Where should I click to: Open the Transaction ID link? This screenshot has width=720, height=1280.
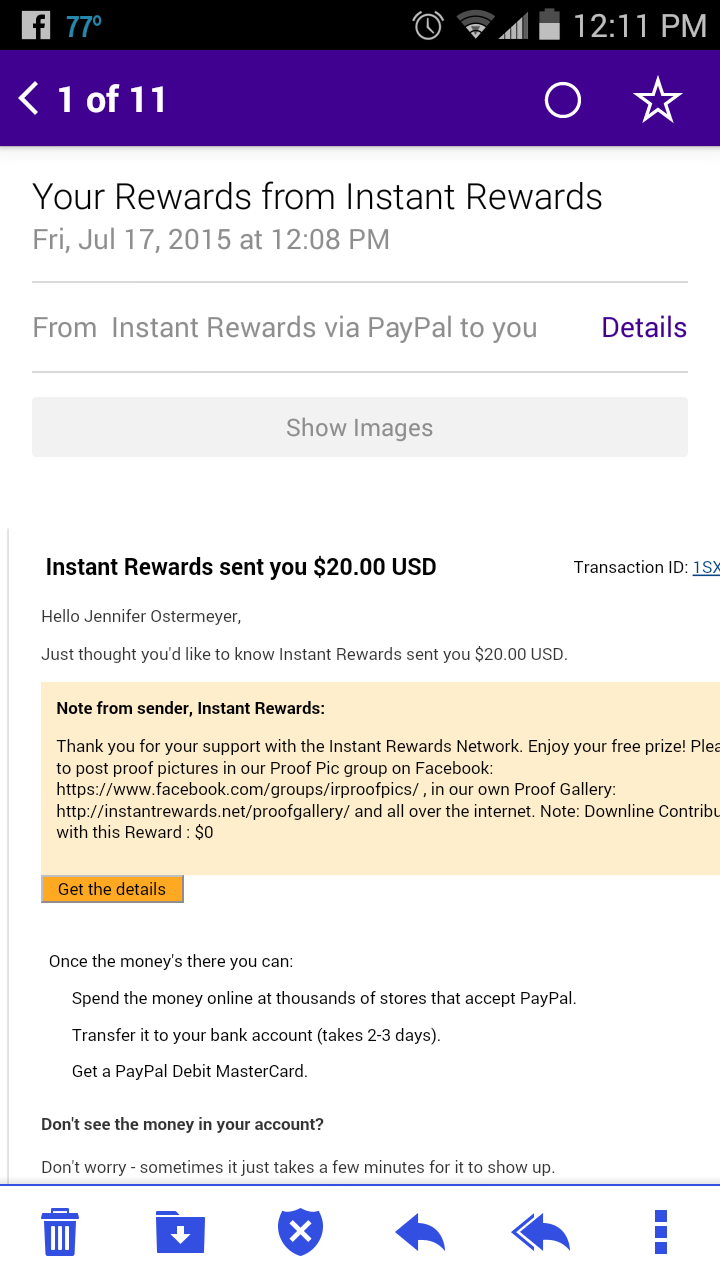coord(706,567)
